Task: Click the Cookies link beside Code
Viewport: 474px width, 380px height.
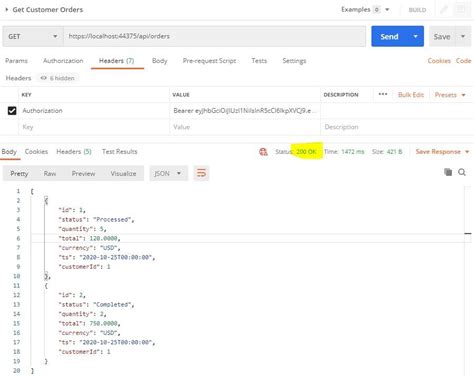Action: 439,61
